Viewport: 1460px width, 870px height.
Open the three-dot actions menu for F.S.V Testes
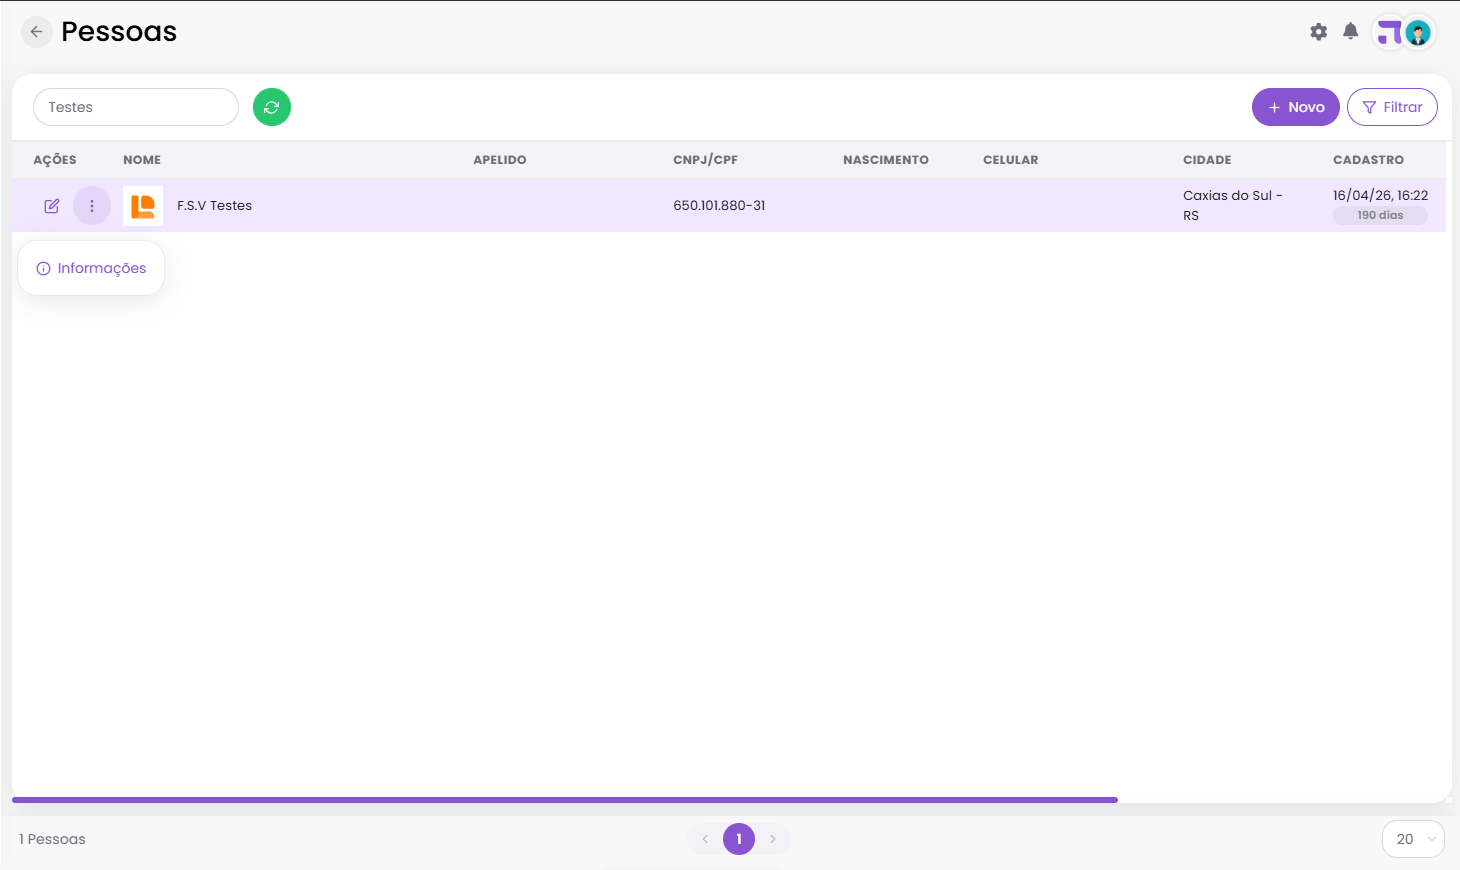[92, 206]
